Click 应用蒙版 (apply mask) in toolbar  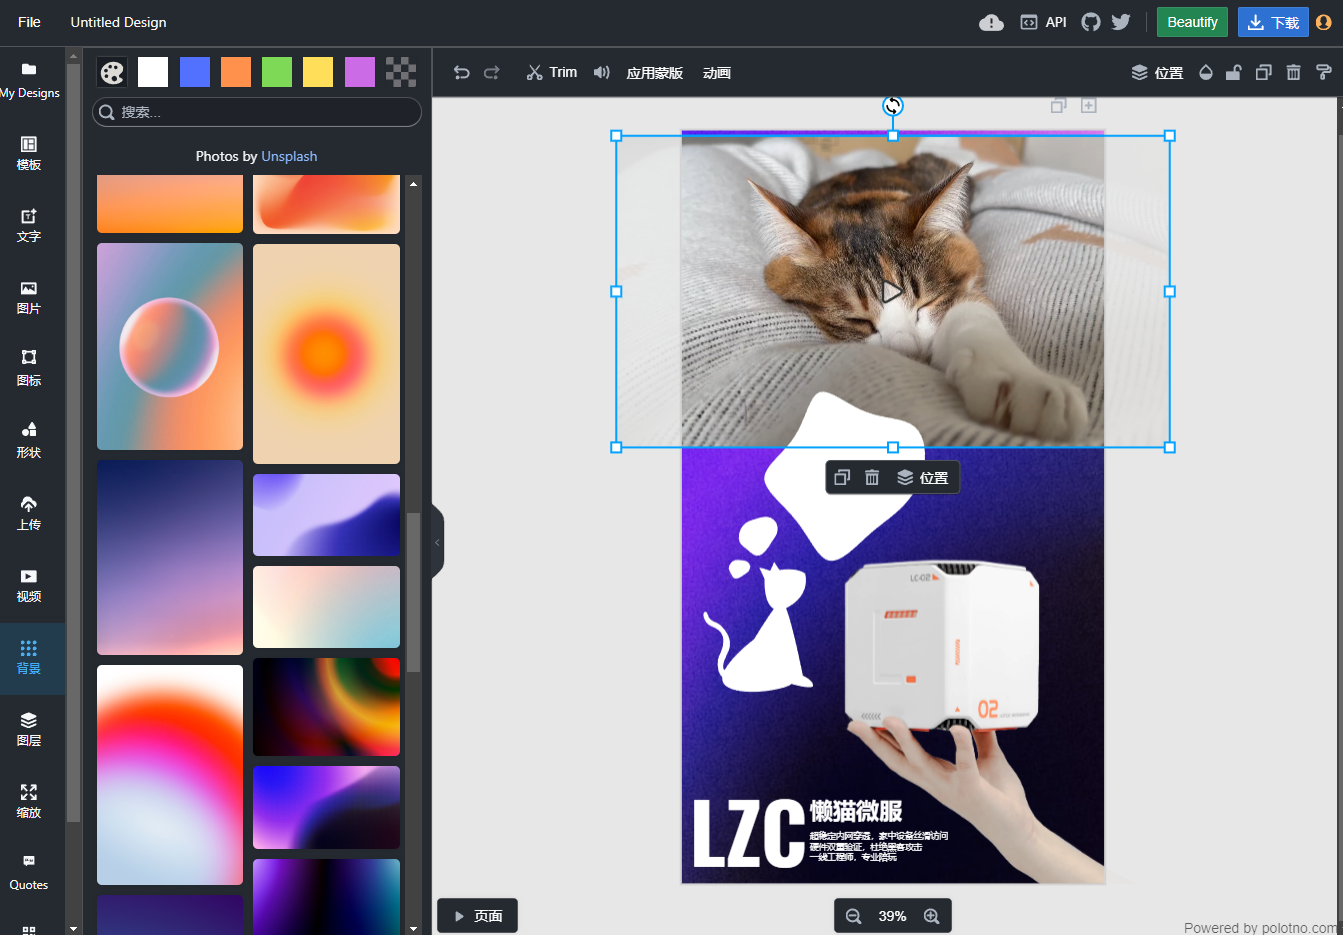655,72
